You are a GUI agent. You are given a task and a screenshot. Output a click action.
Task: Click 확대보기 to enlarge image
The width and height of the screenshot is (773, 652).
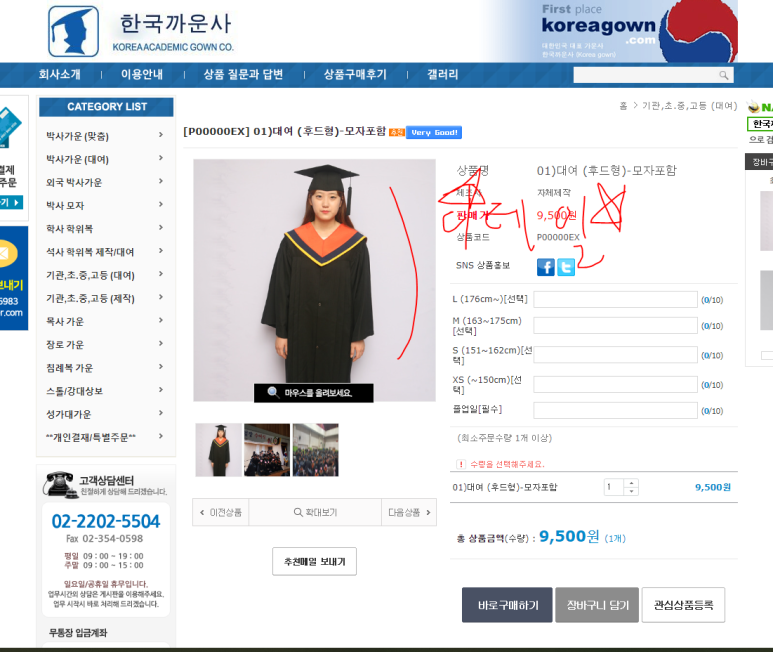[x=315, y=513]
